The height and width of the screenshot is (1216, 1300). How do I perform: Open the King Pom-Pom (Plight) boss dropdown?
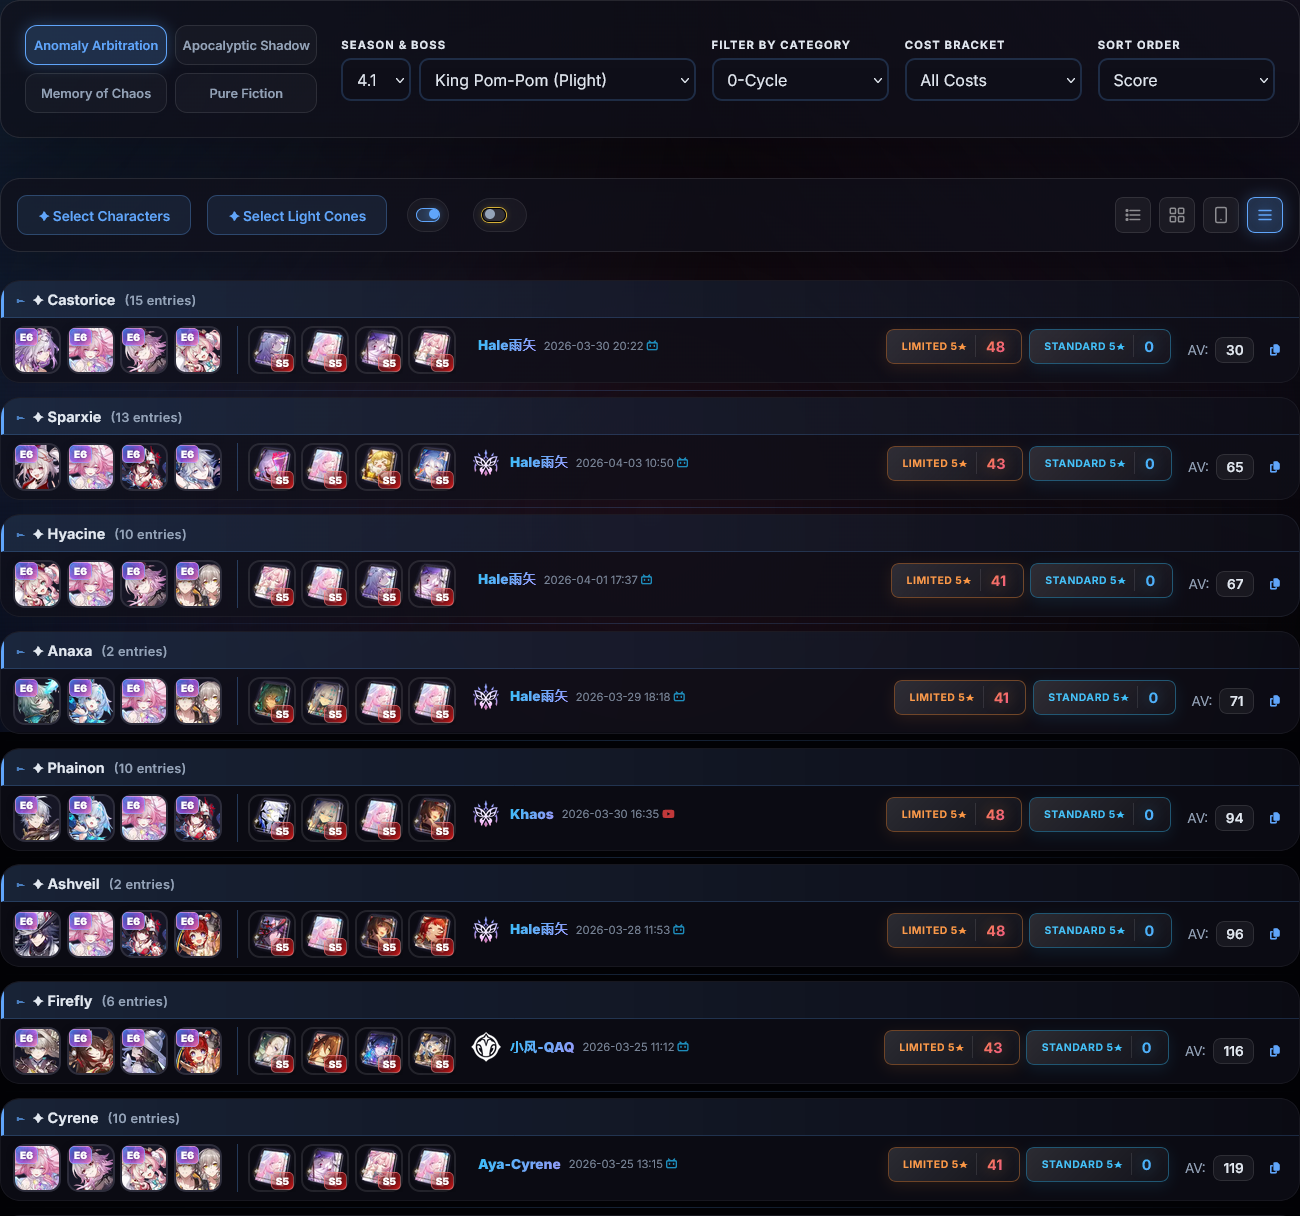(558, 80)
